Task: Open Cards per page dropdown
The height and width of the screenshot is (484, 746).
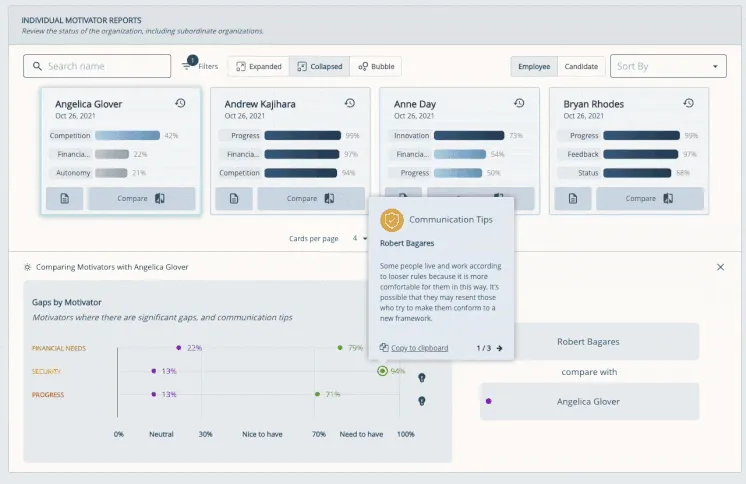Action: [x=360, y=238]
